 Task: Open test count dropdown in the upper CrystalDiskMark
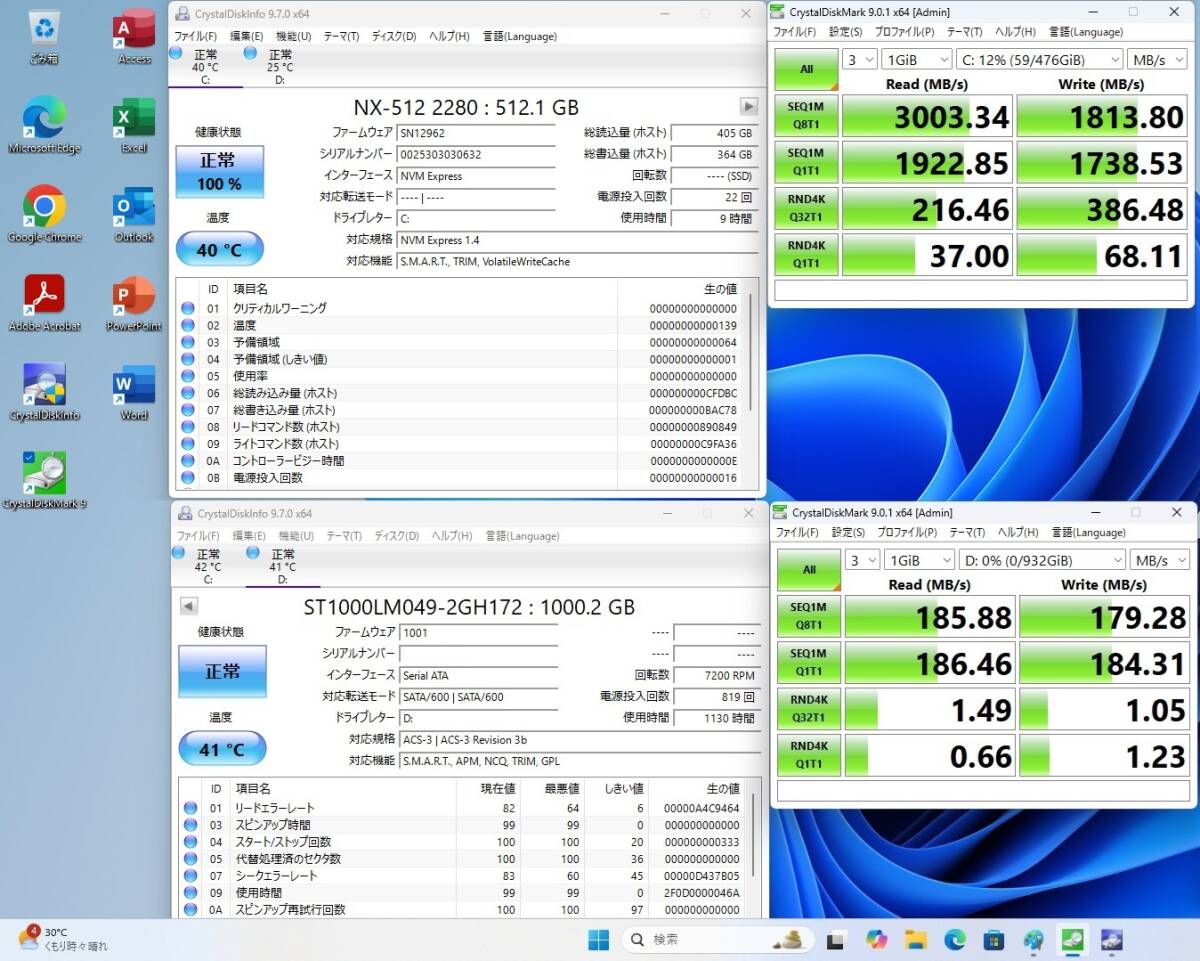pyautogui.click(x=859, y=59)
